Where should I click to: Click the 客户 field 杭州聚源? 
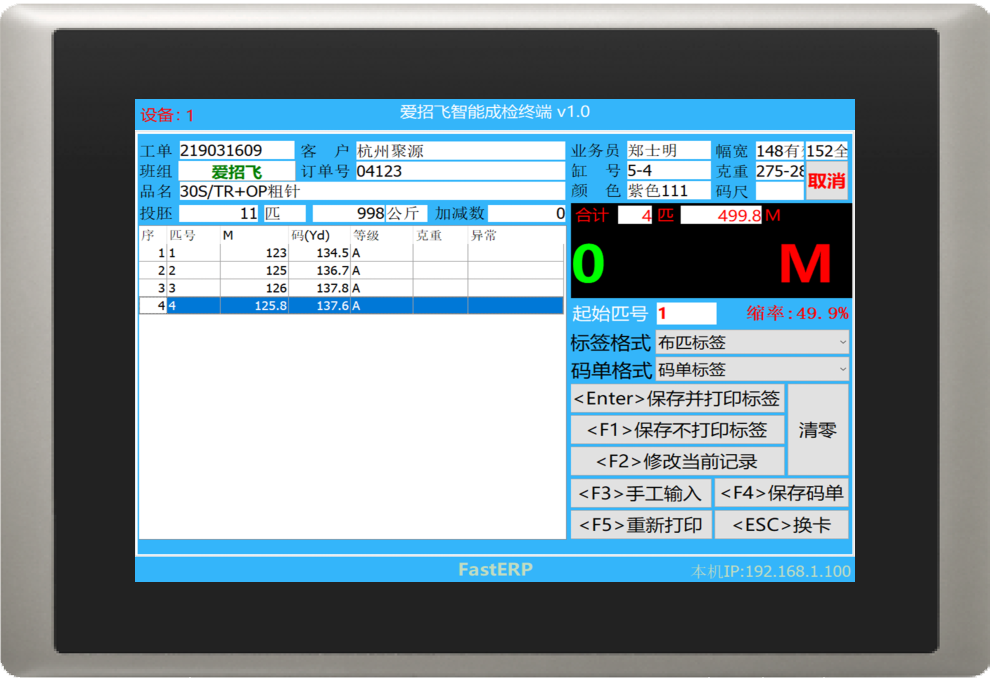tap(460, 150)
